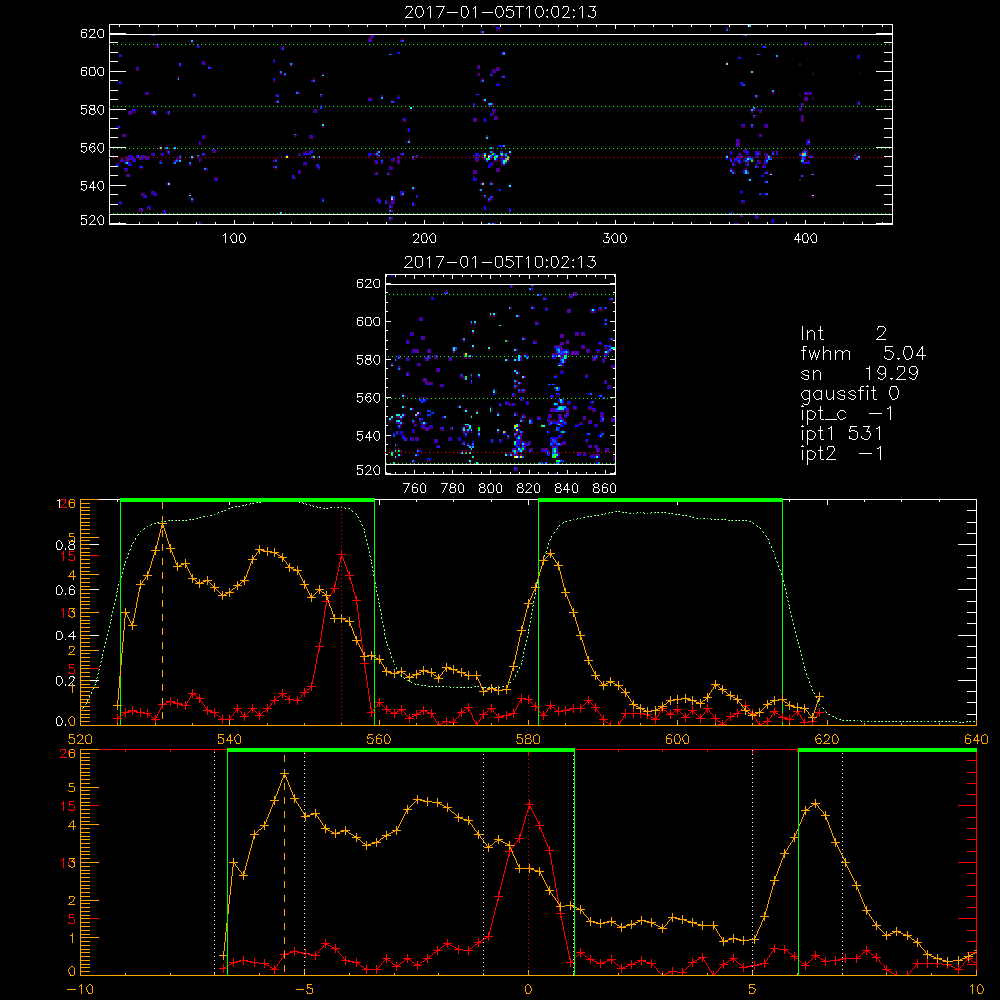This screenshot has width=1000, height=1000.
Task: Click the top plot title 2017-01-05T10:02:13
Action: [501, 12]
